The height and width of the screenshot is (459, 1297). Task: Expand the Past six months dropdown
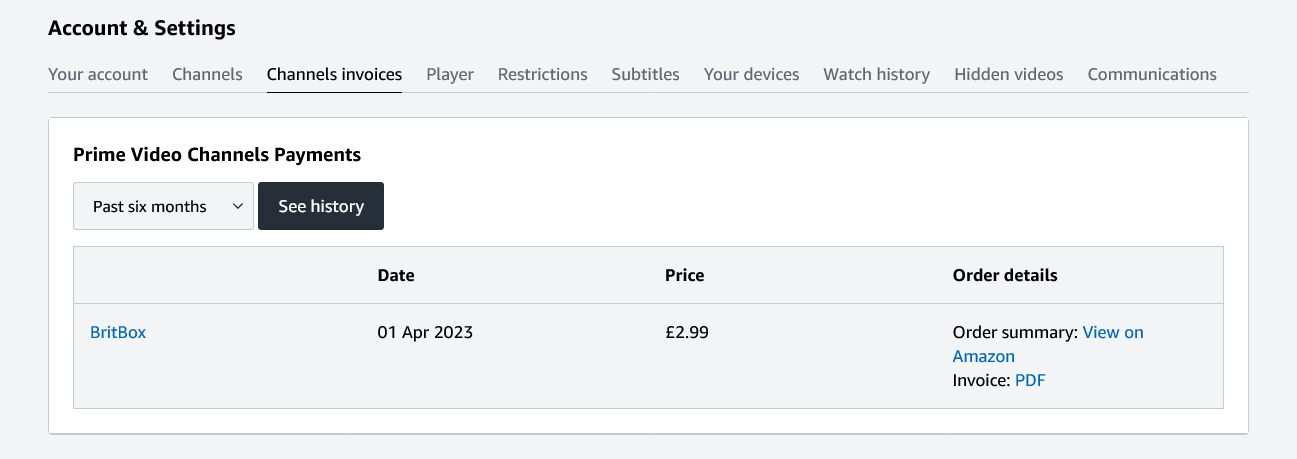pyautogui.click(x=163, y=206)
